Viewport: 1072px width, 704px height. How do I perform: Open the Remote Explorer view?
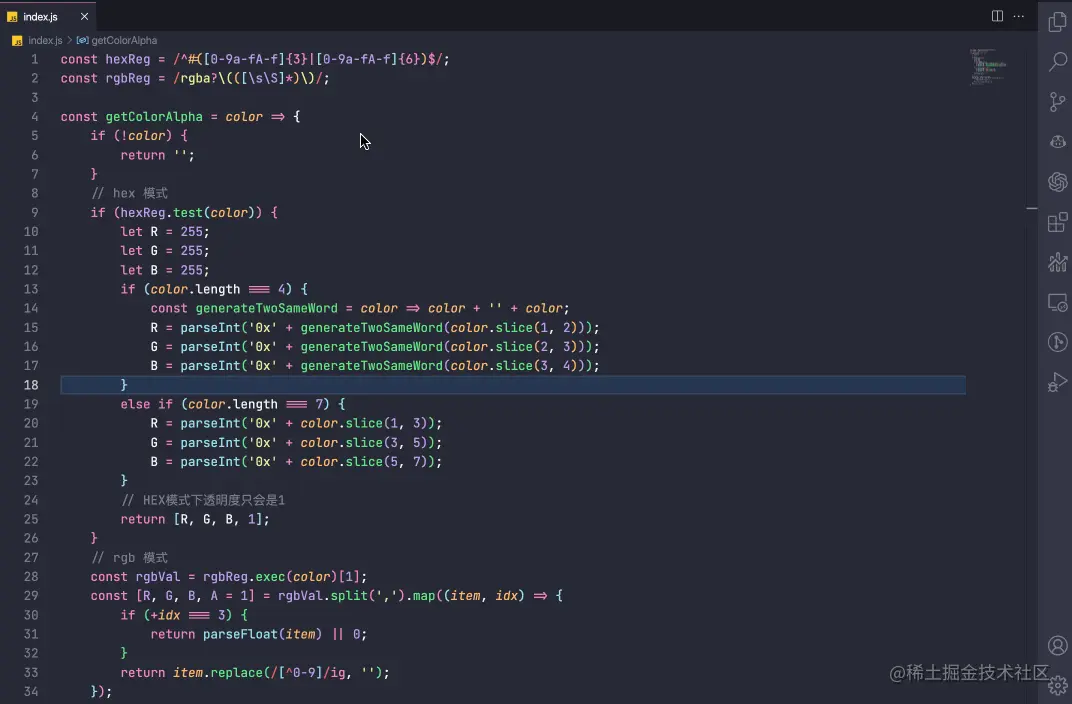click(1058, 302)
